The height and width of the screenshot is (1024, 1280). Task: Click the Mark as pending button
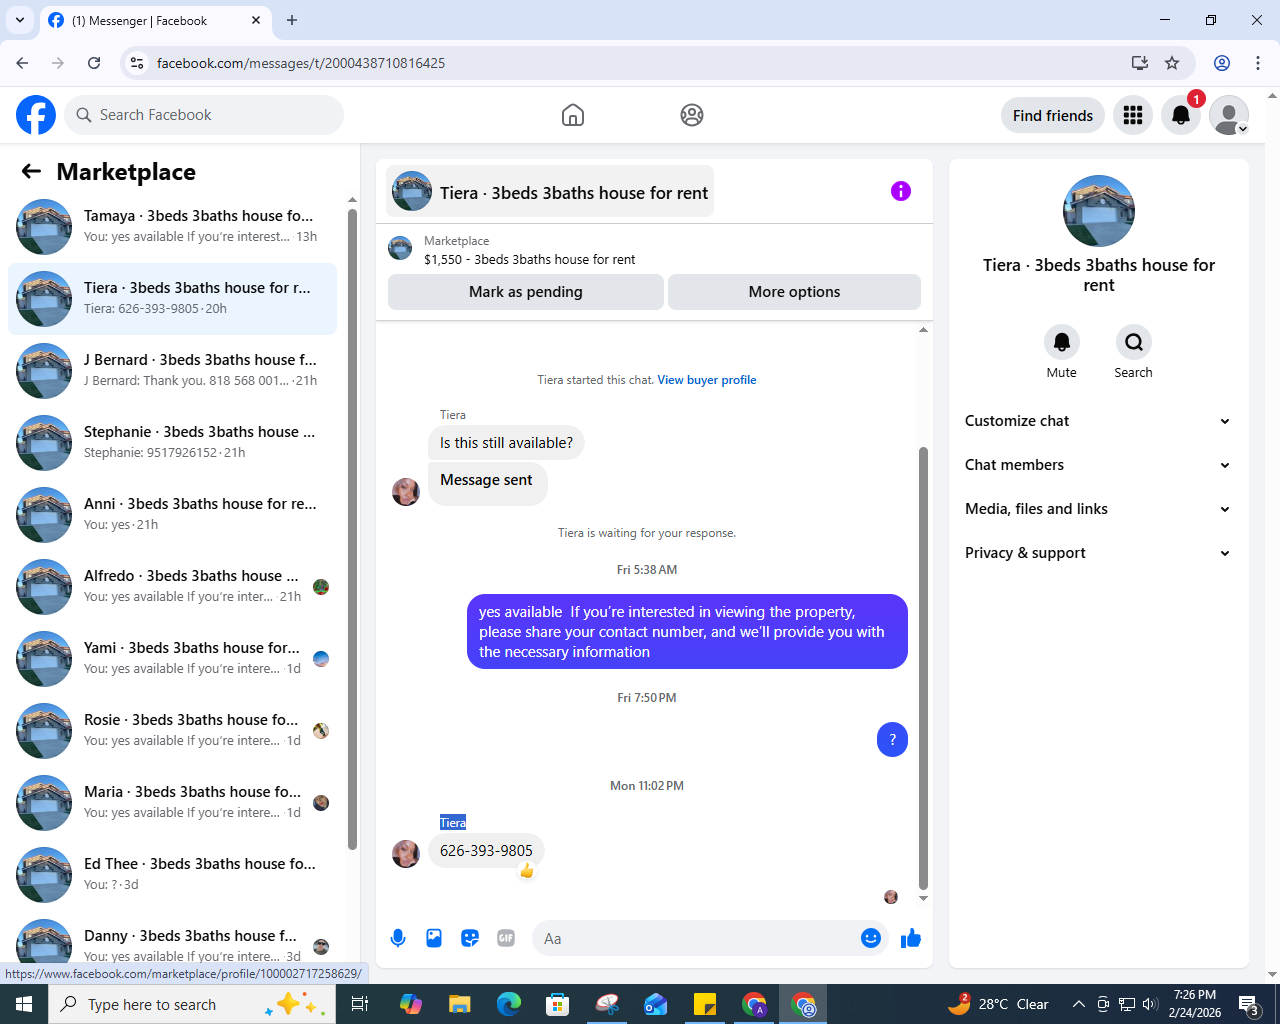526,292
